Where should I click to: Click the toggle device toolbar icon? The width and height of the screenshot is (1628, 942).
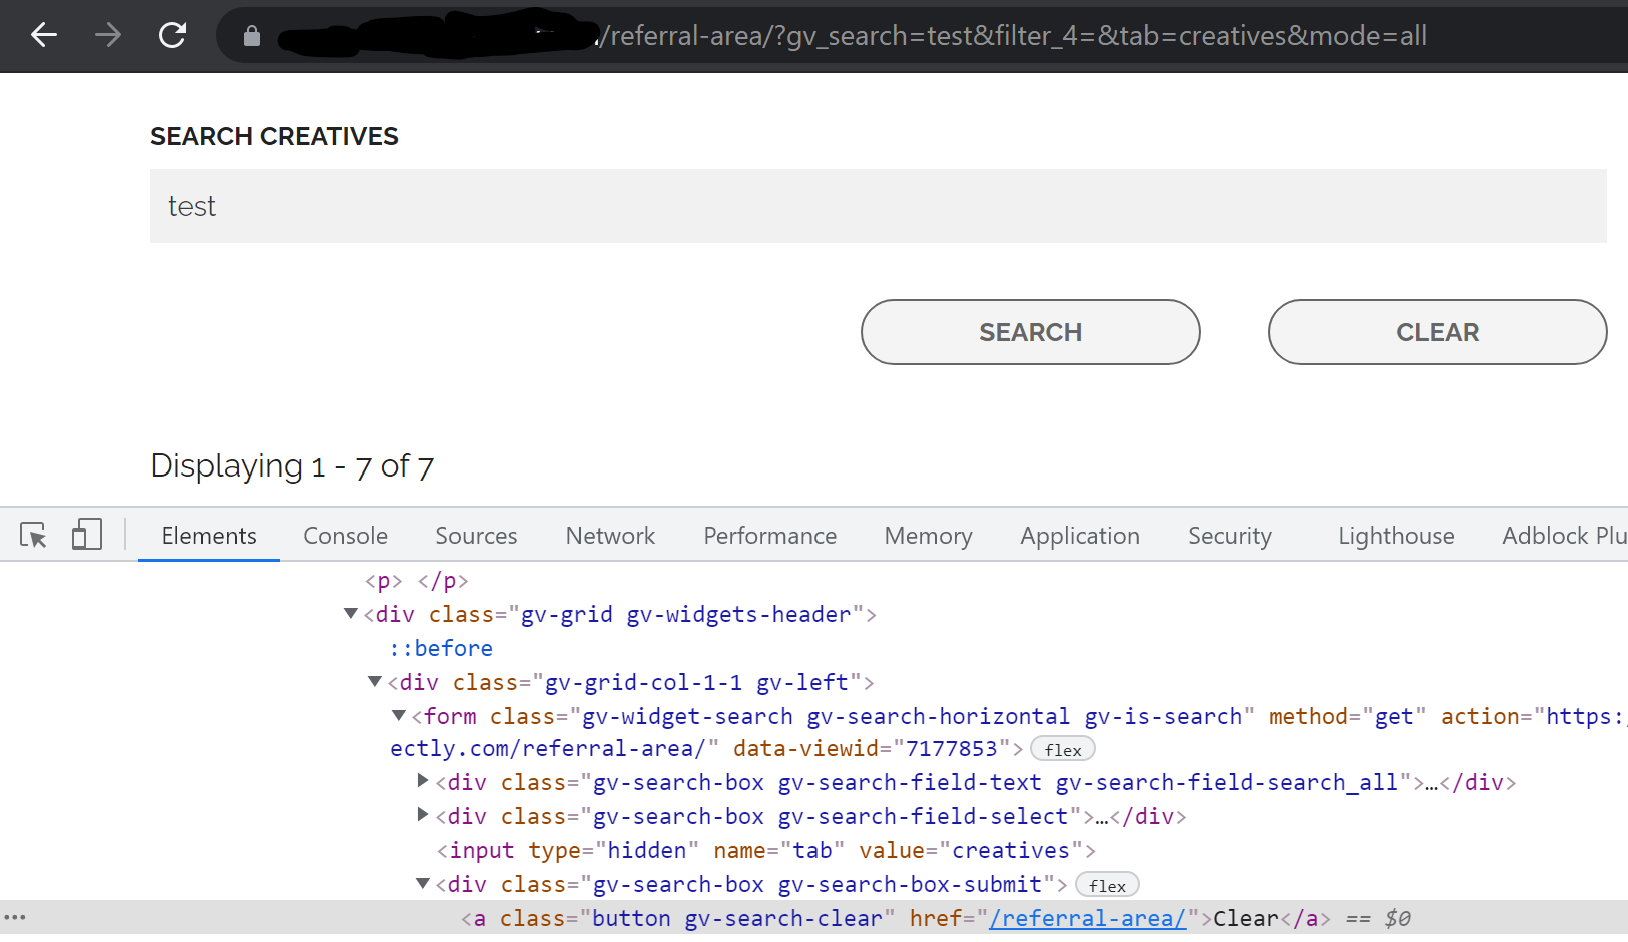tap(87, 535)
